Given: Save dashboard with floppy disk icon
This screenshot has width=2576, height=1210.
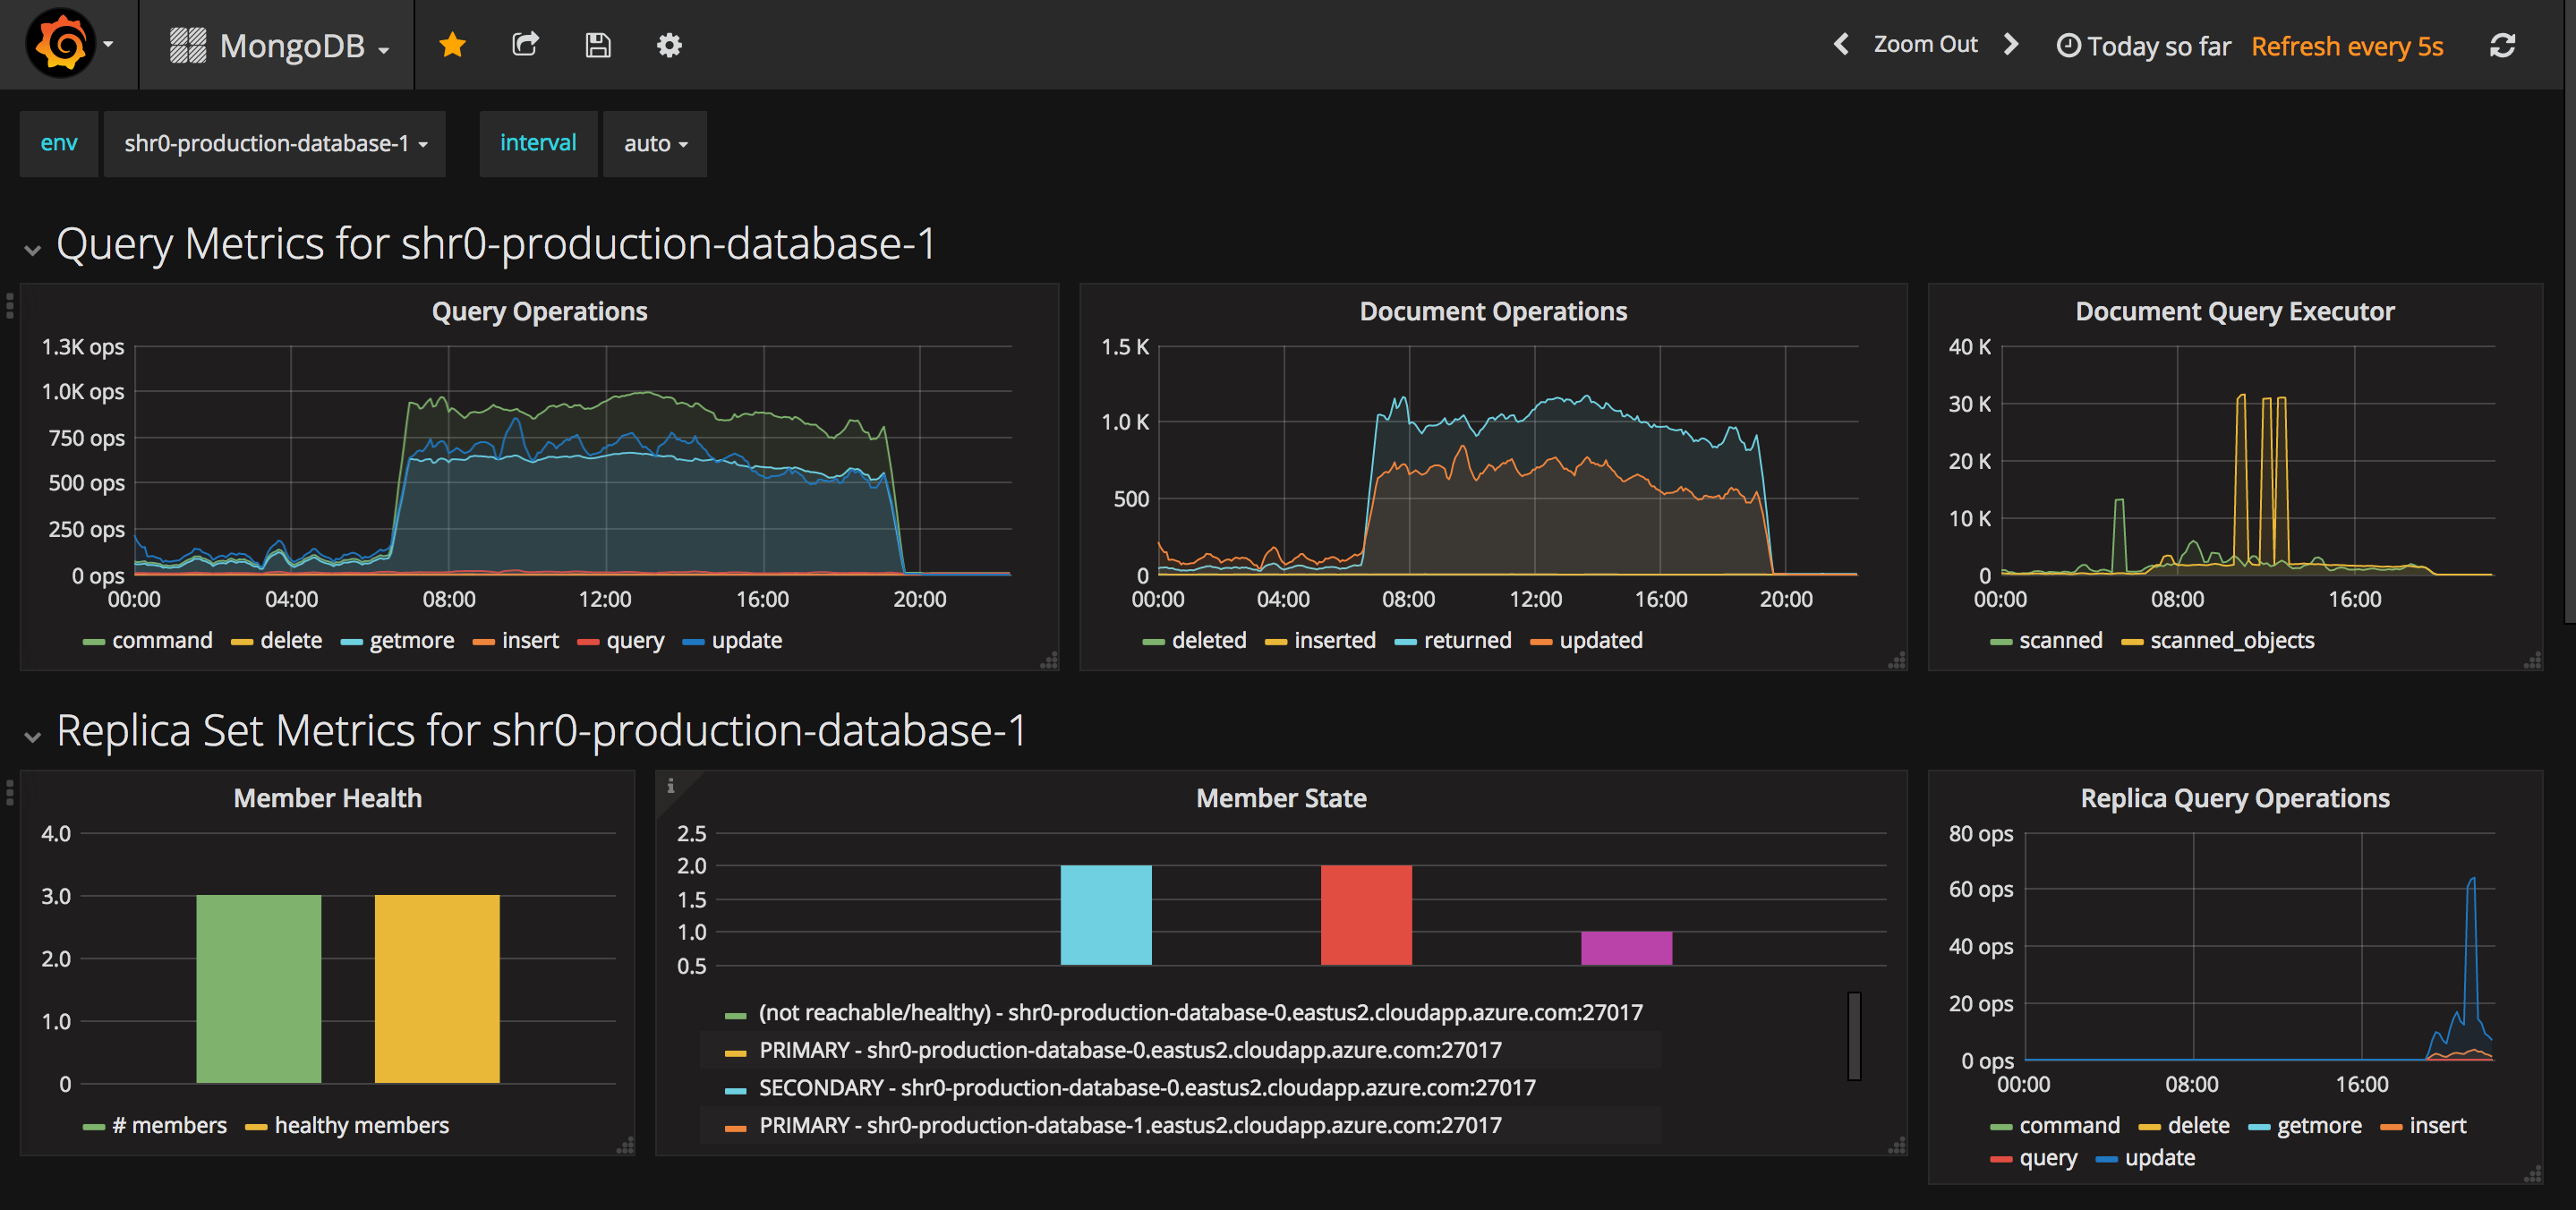Looking at the screenshot, I should click(x=597, y=45).
